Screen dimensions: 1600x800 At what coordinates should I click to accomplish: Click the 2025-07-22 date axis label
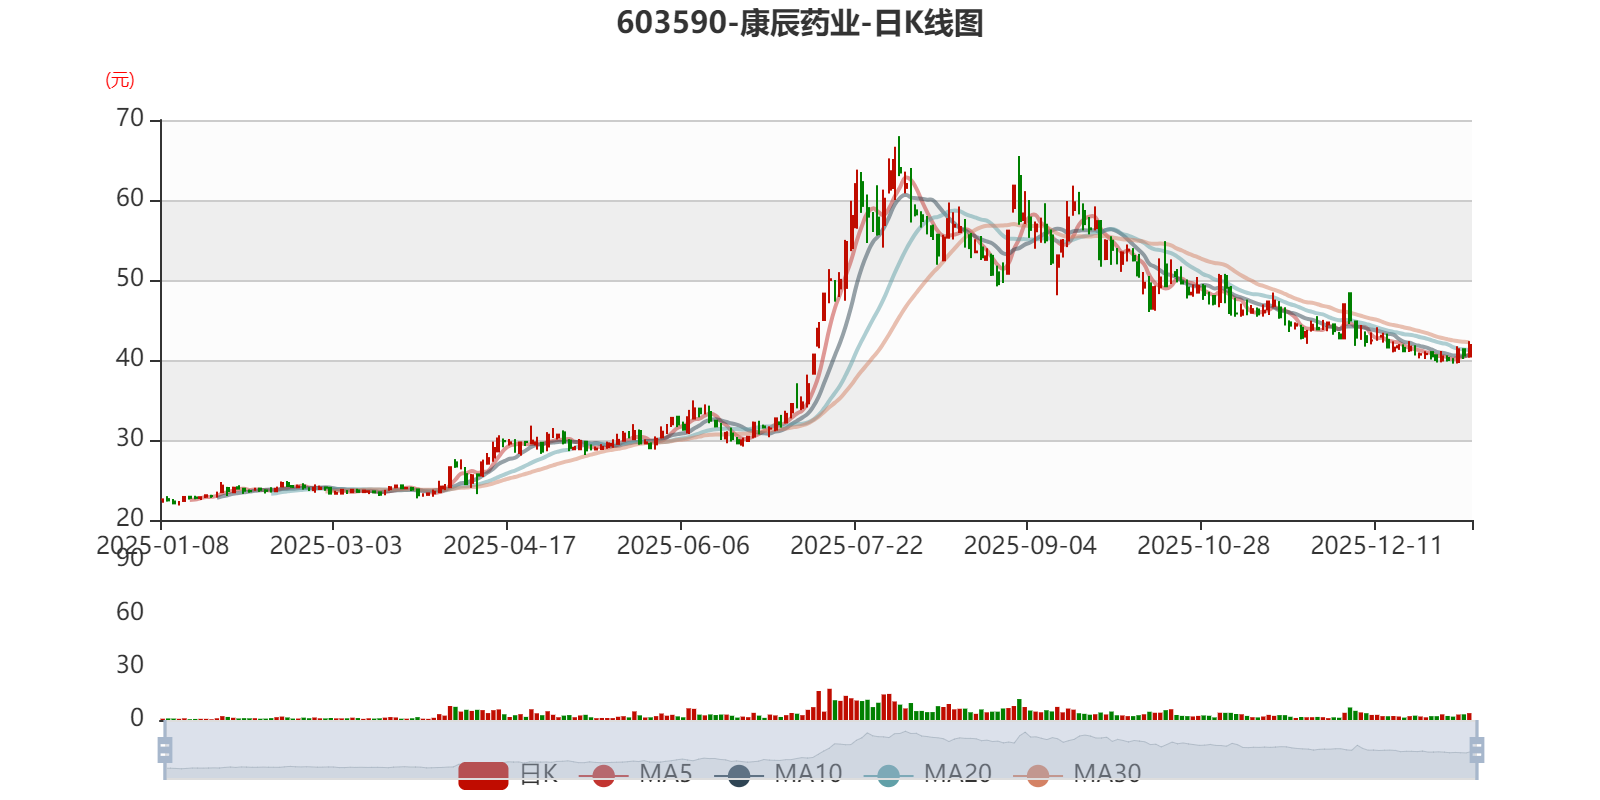coord(857,546)
